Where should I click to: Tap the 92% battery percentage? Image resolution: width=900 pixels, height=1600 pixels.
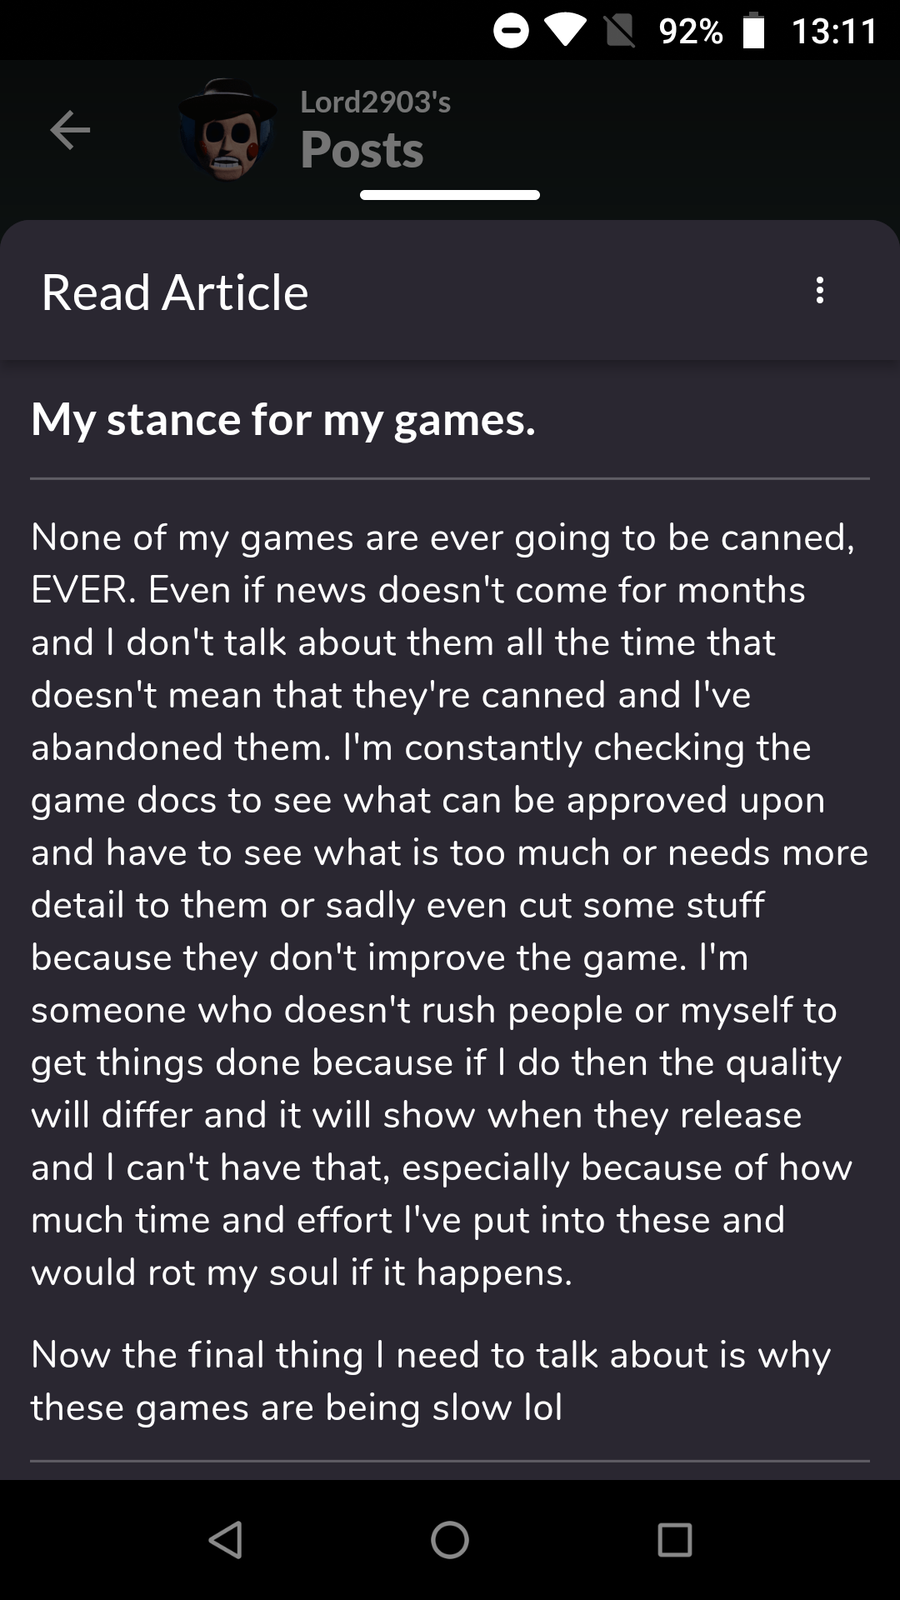coord(691,31)
